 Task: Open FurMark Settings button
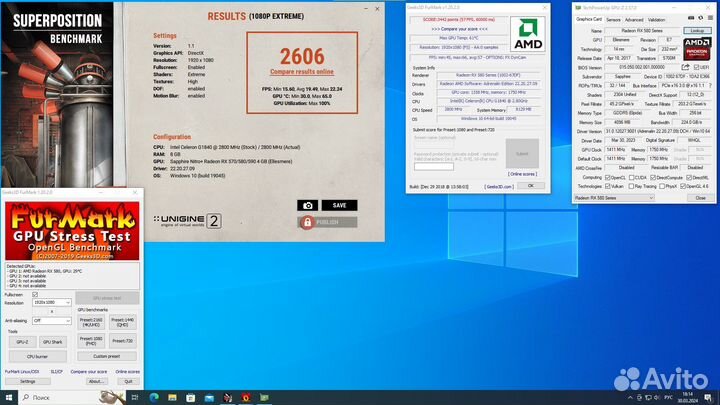pyautogui.click(x=28, y=381)
